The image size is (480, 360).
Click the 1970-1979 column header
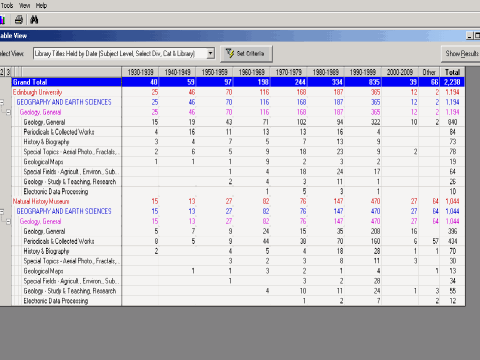[288, 72]
